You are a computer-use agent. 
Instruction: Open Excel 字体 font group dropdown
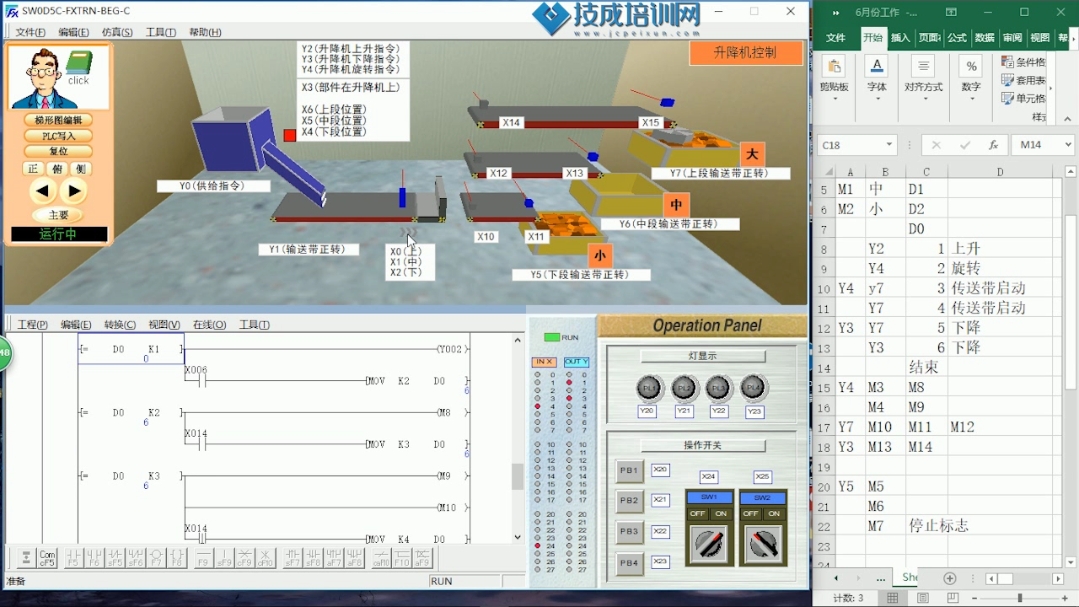(877, 100)
